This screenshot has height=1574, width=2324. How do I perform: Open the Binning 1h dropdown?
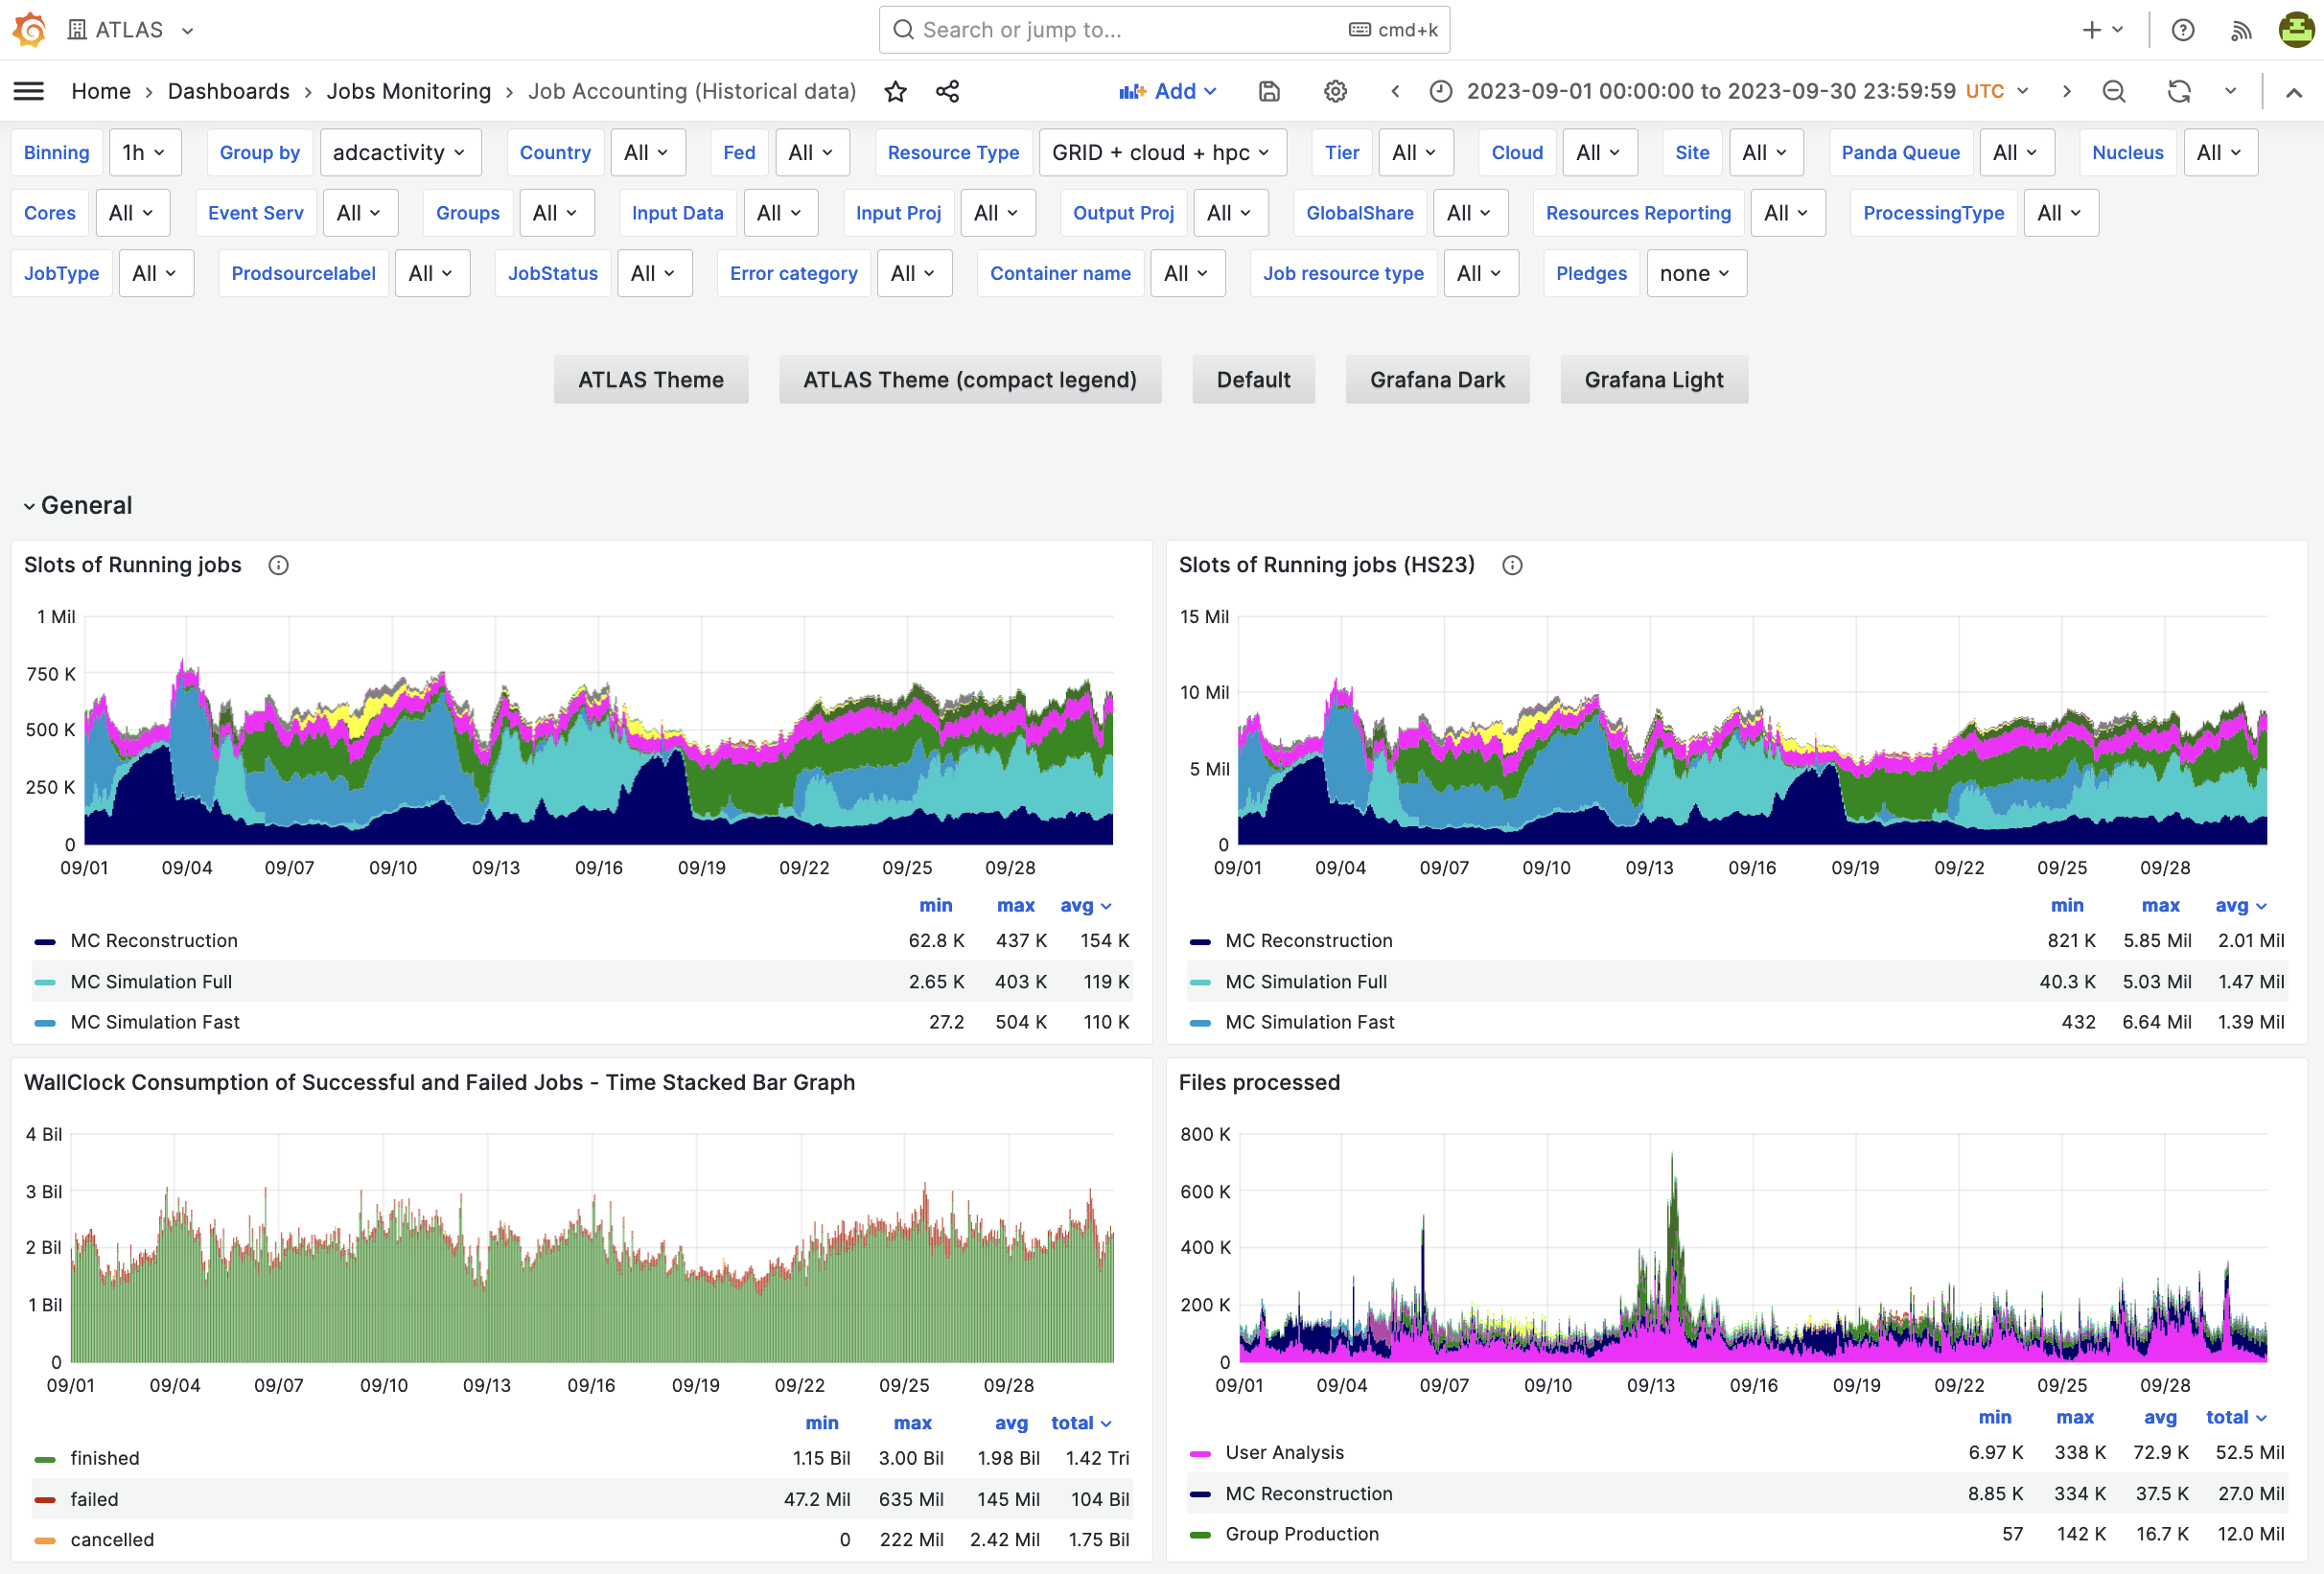coord(145,152)
